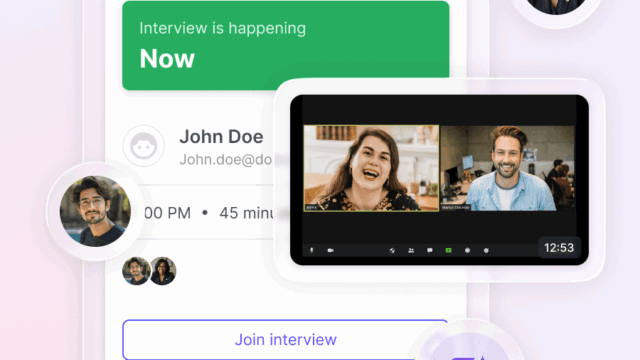Click the 12:53 call timer
The width and height of the screenshot is (640, 360).
click(559, 248)
